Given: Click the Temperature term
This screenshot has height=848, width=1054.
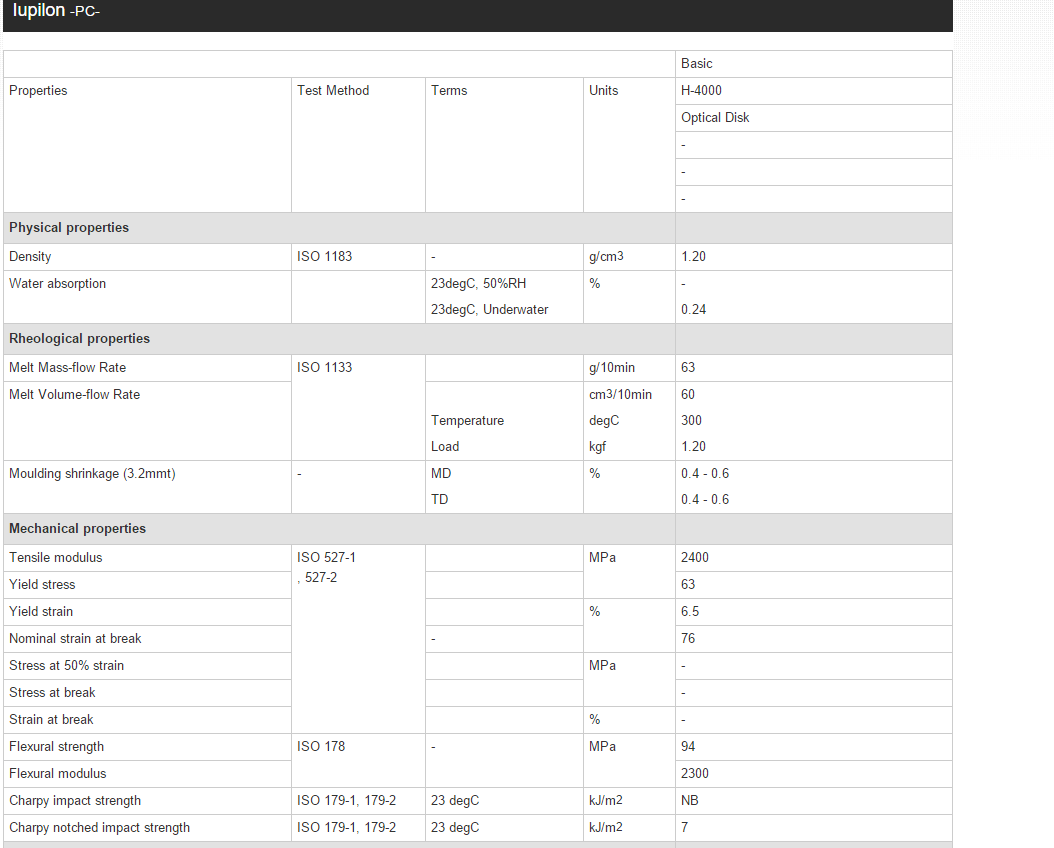Looking at the screenshot, I should tap(467, 421).
